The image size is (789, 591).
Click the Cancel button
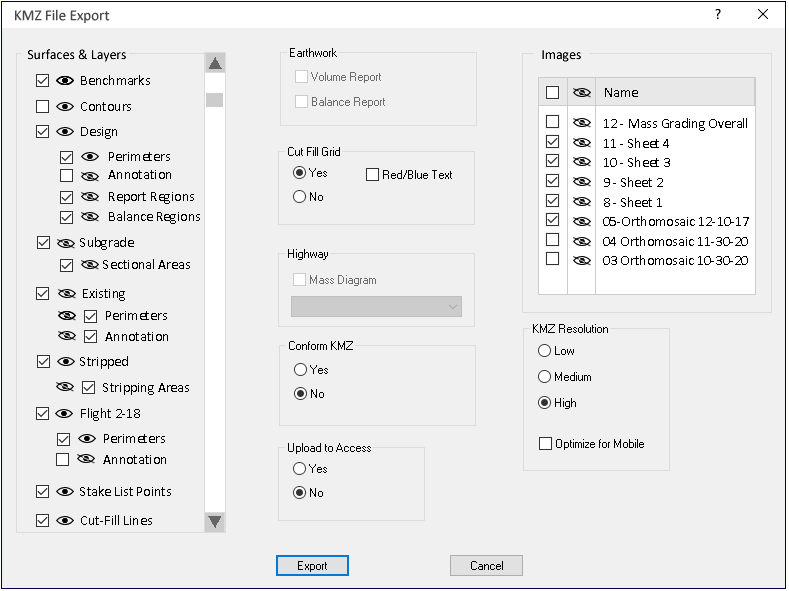(486, 566)
